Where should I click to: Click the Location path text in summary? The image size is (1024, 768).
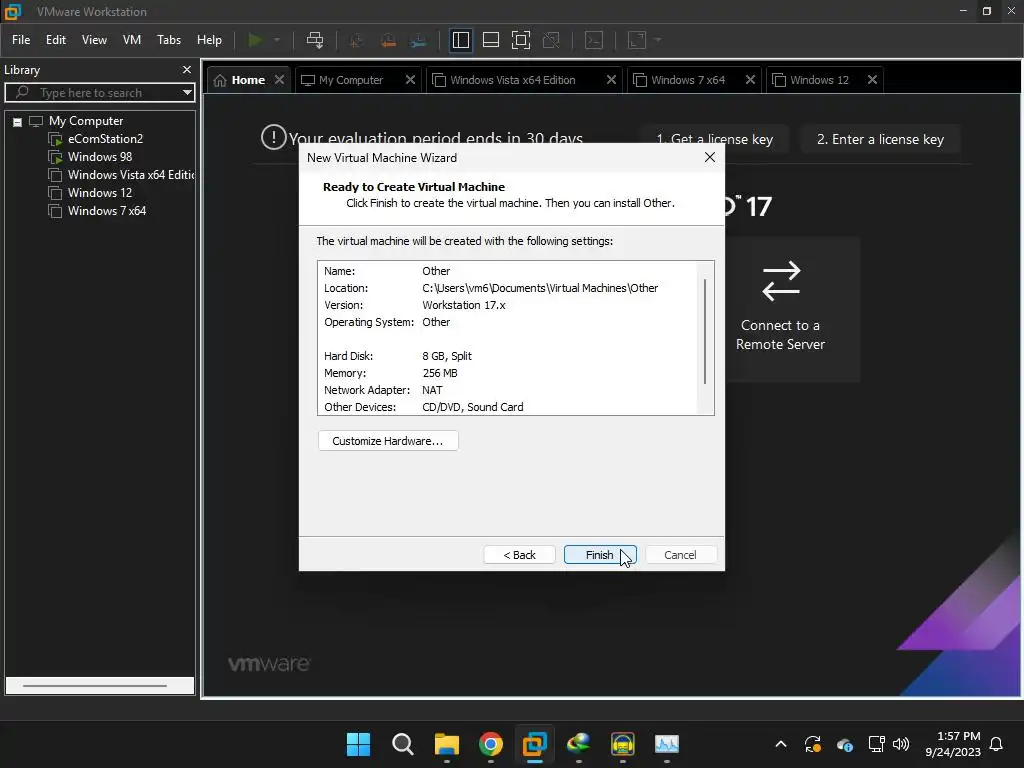pos(540,288)
